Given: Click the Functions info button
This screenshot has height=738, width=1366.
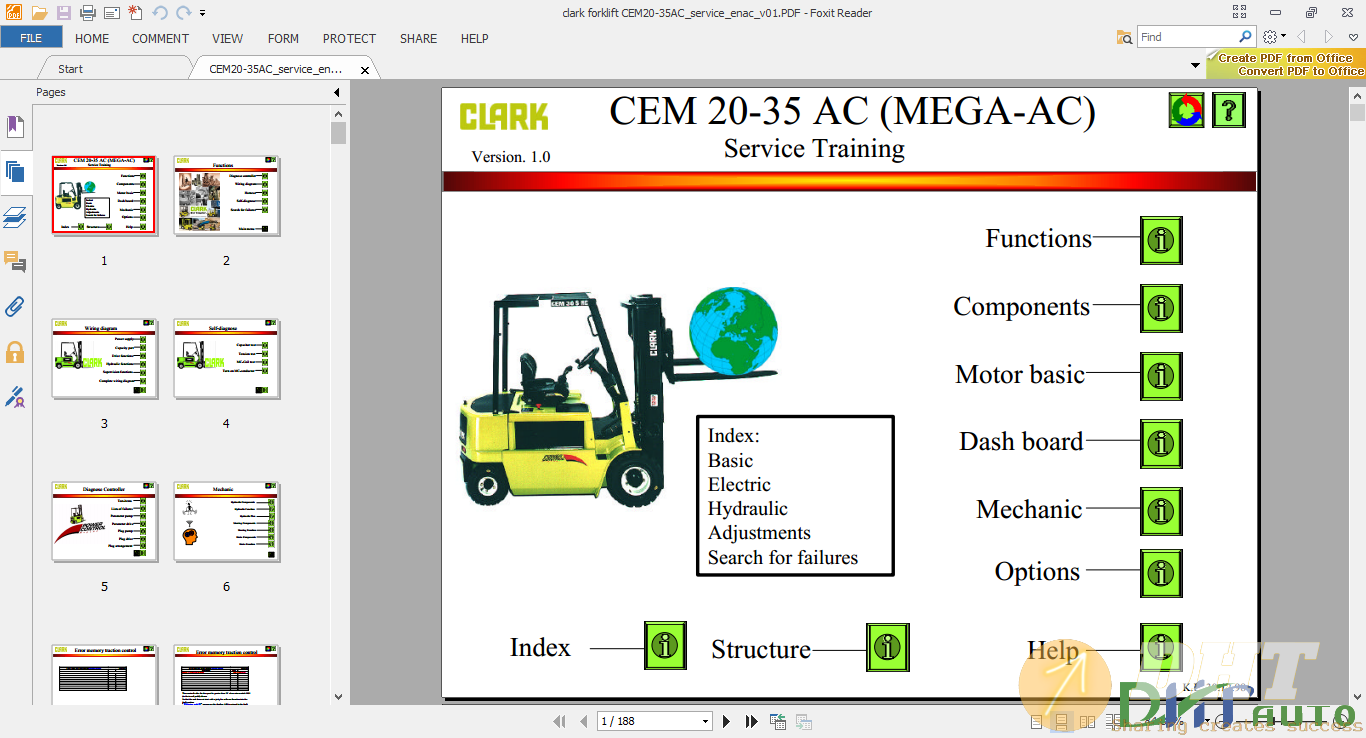Looking at the screenshot, I should click(x=1161, y=240).
